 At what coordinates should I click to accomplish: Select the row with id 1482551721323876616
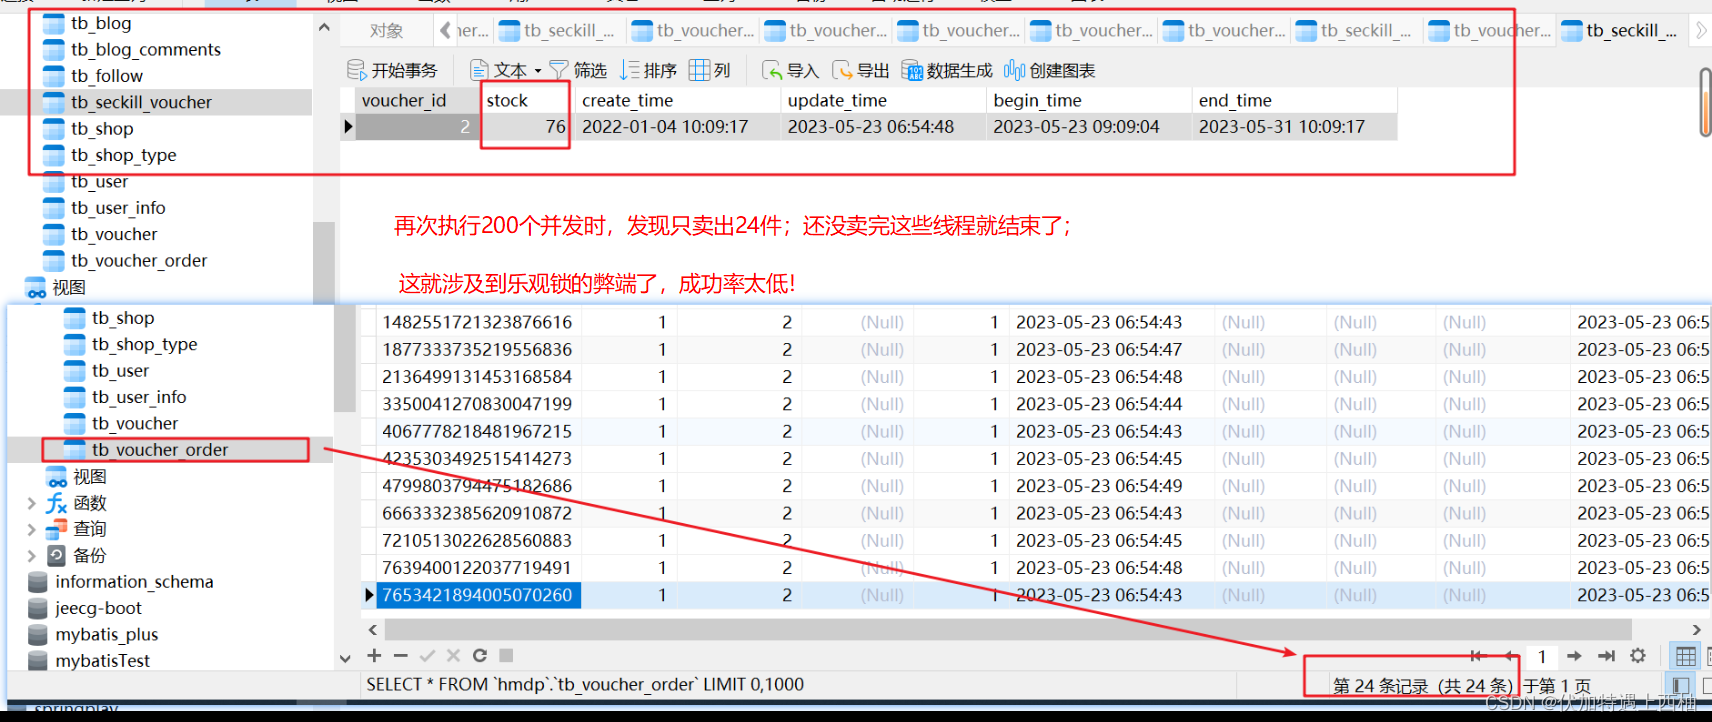coord(477,322)
